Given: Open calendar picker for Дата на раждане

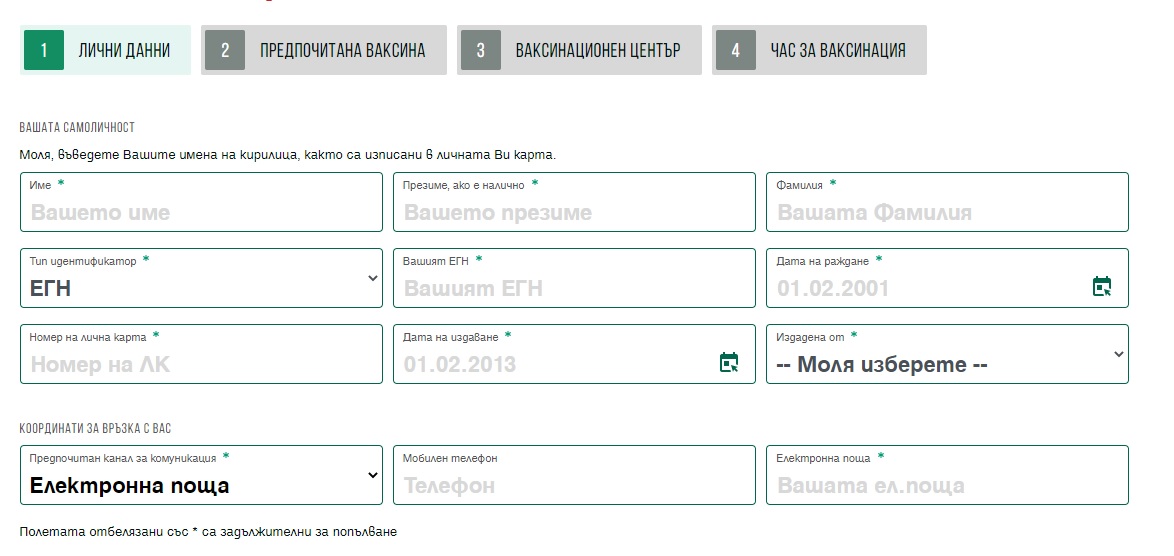Looking at the screenshot, I should point(1101,286).
